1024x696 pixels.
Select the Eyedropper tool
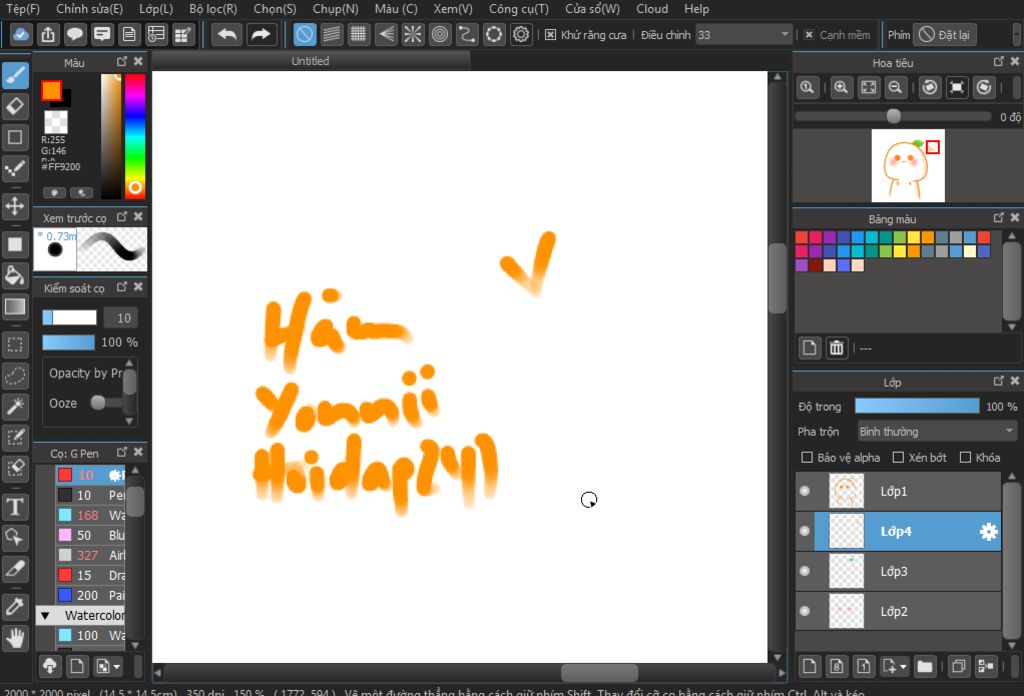15,607
